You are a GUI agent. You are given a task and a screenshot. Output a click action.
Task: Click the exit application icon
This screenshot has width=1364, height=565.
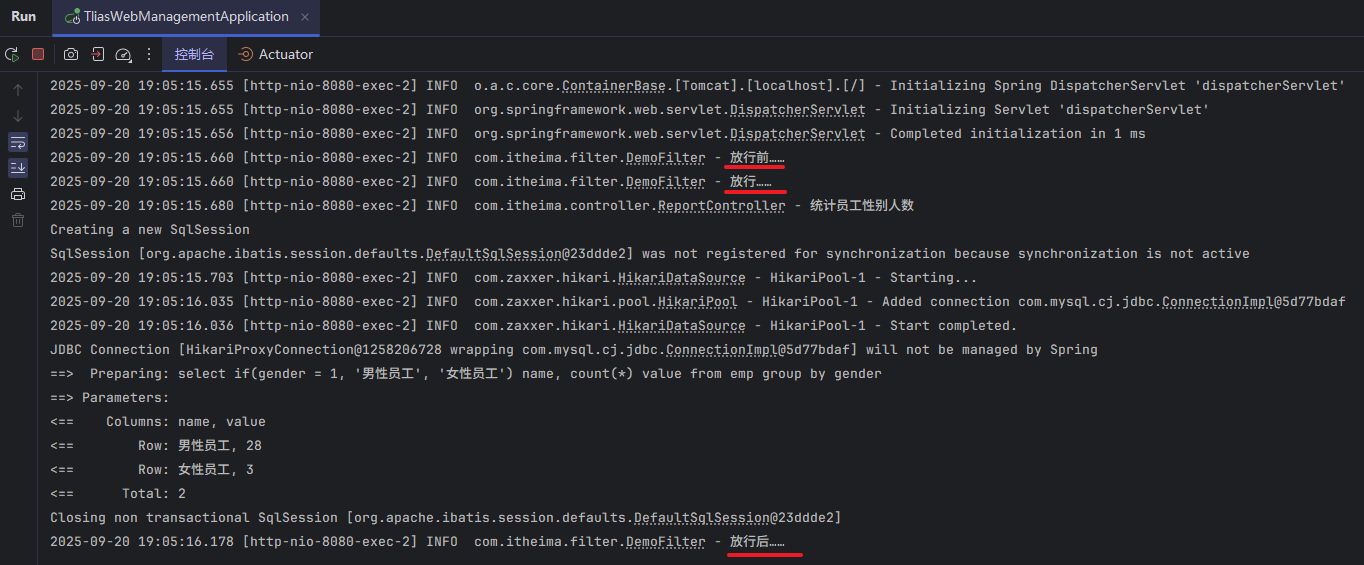tap(98, 54)
